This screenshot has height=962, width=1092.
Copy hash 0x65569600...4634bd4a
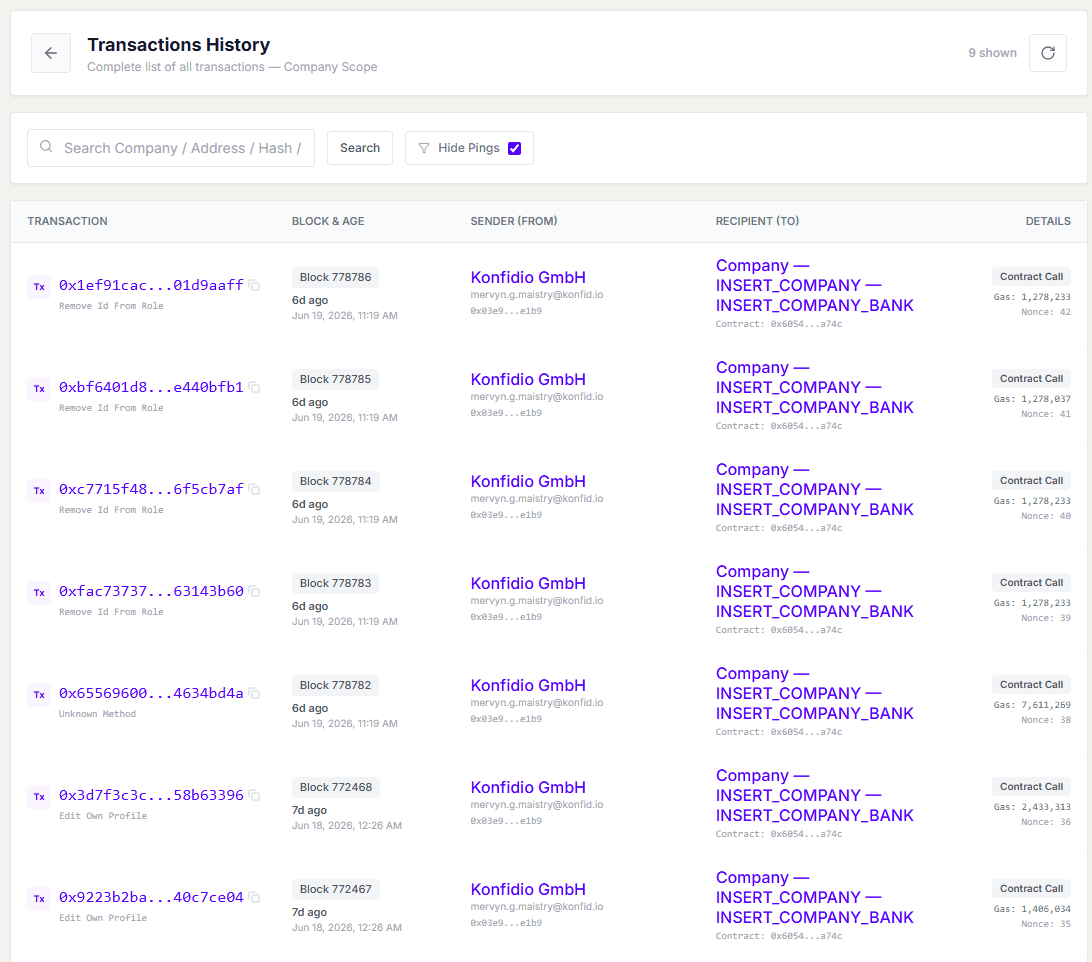click(255, 693)
